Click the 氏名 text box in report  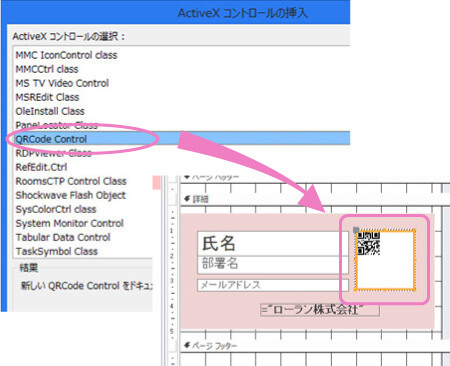click(273, 243)
